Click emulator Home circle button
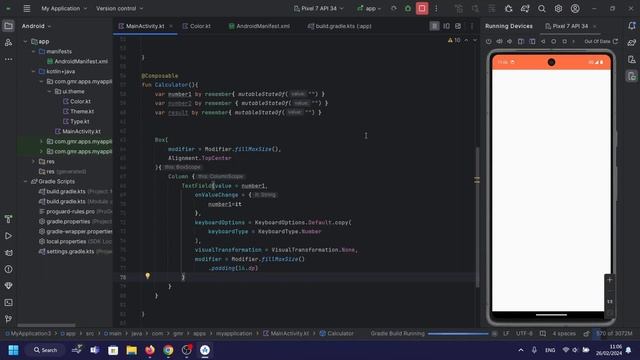 (553, 41)
